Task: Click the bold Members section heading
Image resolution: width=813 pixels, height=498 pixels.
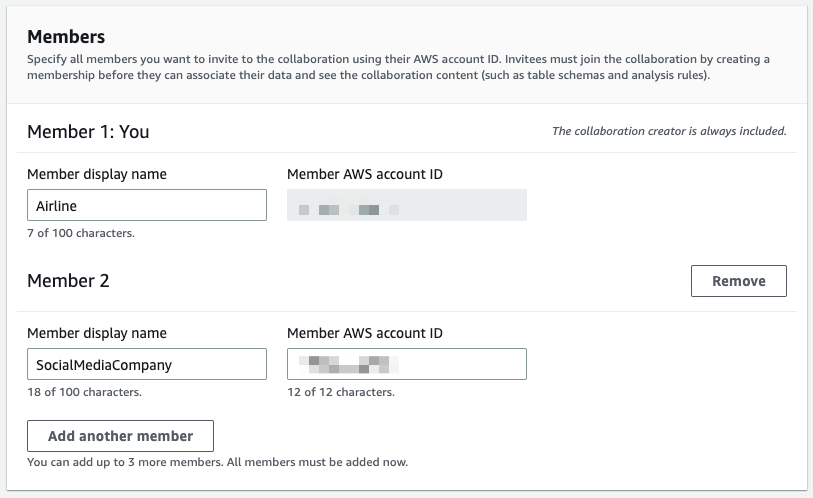Action: coord(66,37)
